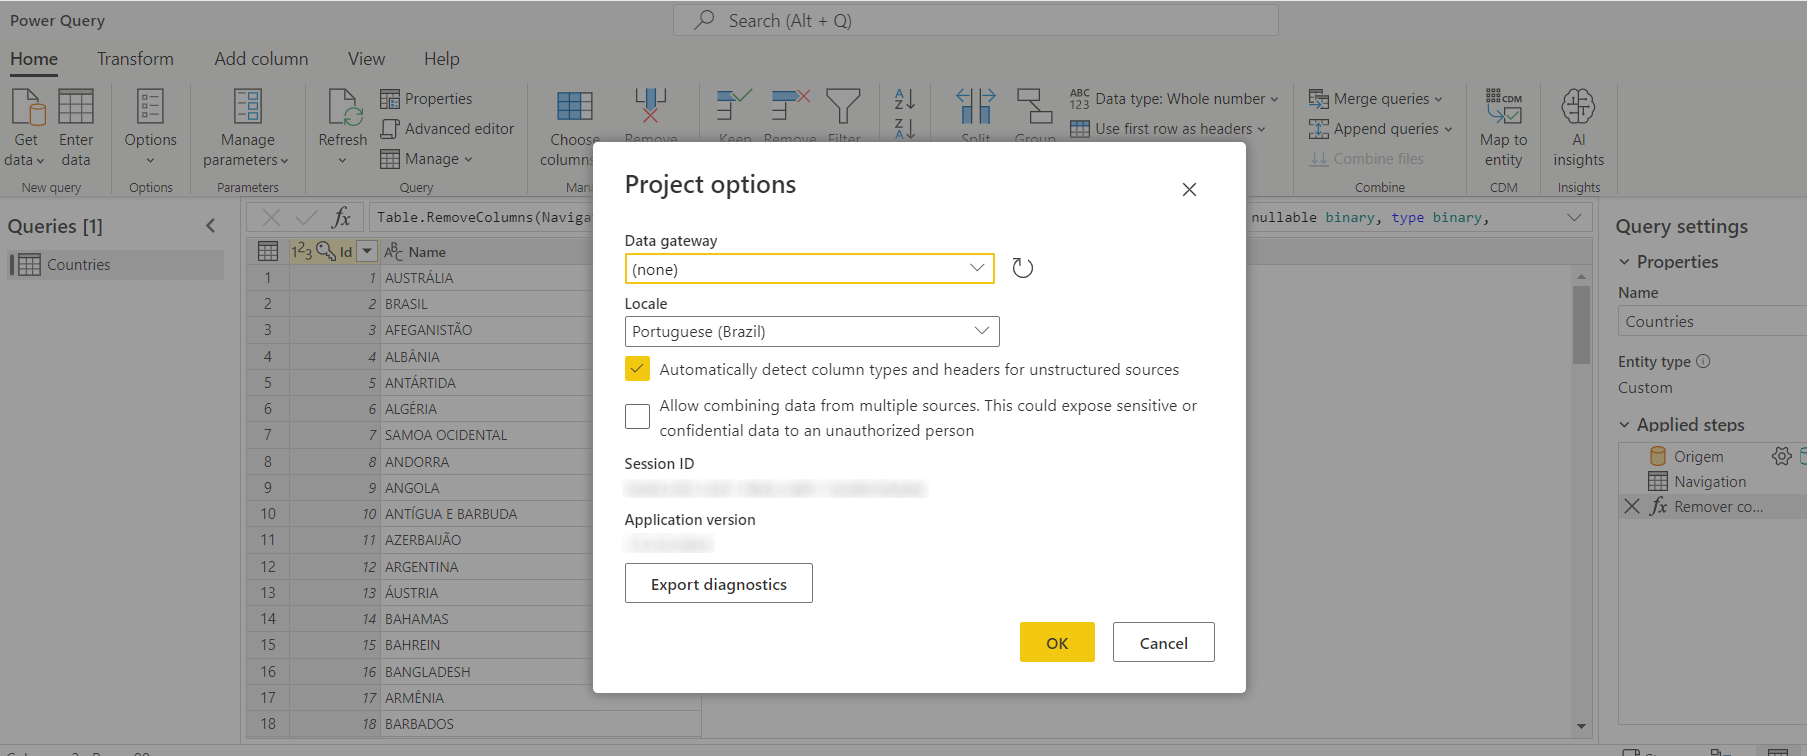Open settings gear for Origem step
Viewport: 1807px width, 756px height.
[1781, 456]
